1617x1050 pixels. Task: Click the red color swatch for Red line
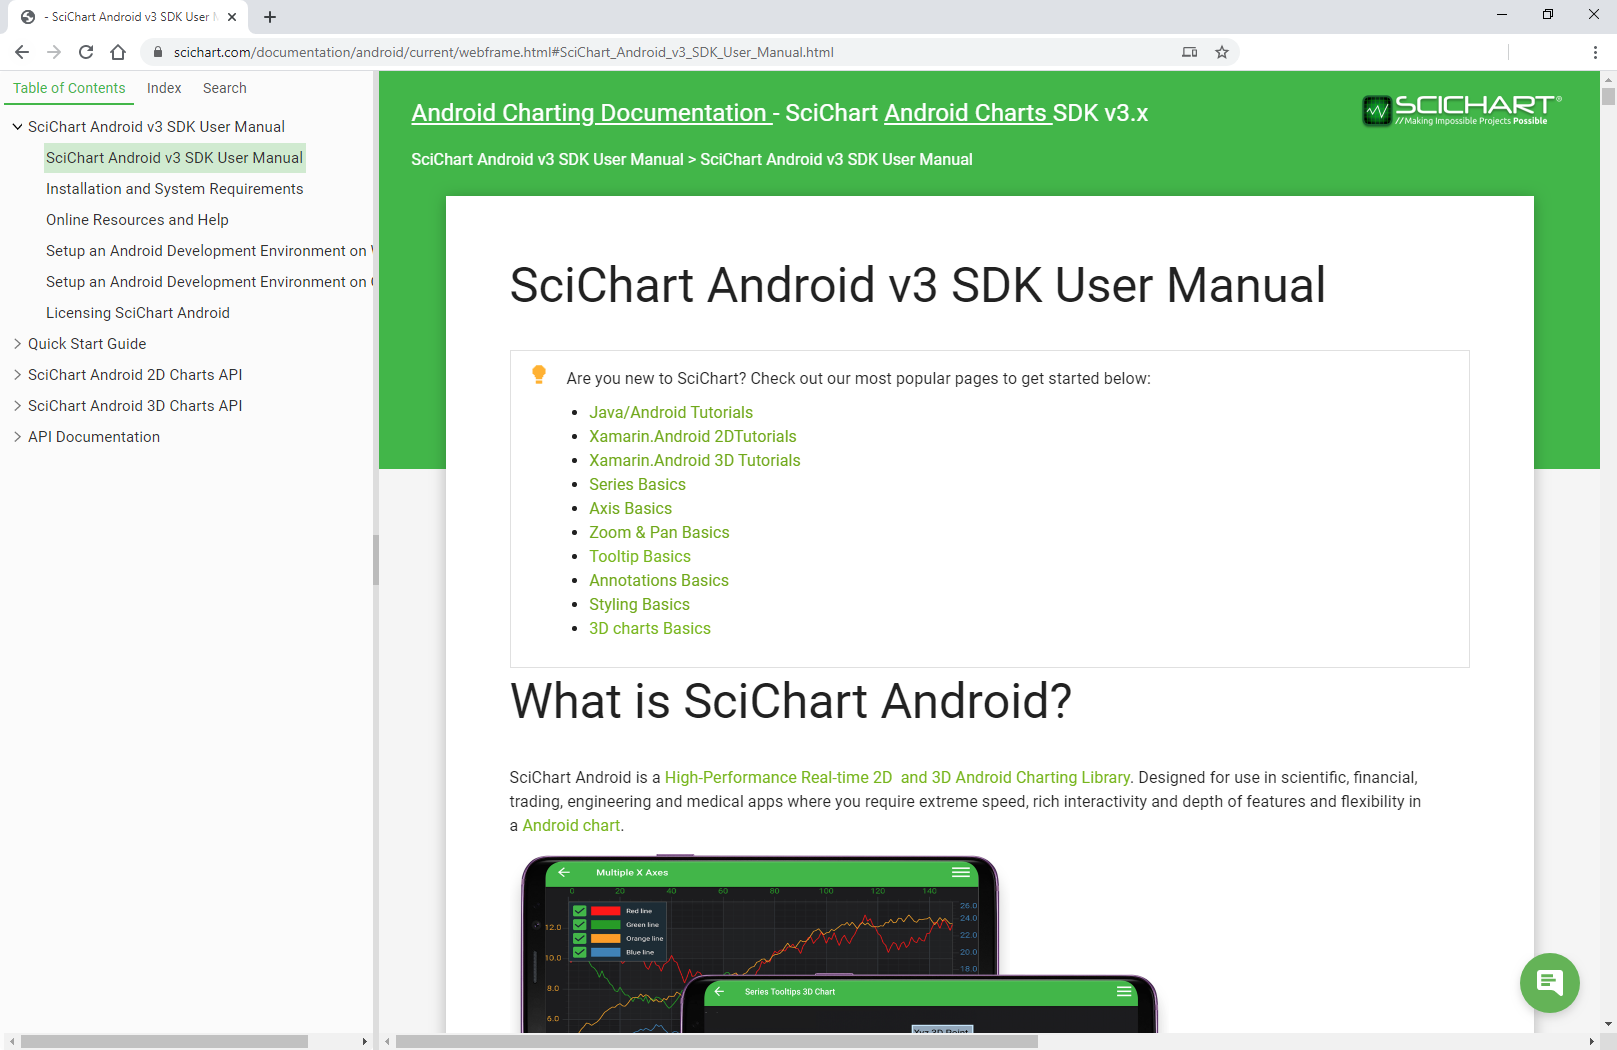(606, 911)
